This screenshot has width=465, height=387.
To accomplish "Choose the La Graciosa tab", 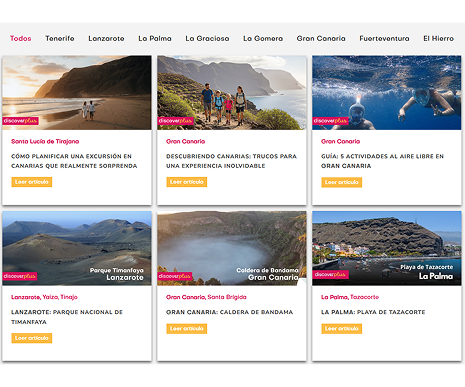I will [x=207, y=38].
